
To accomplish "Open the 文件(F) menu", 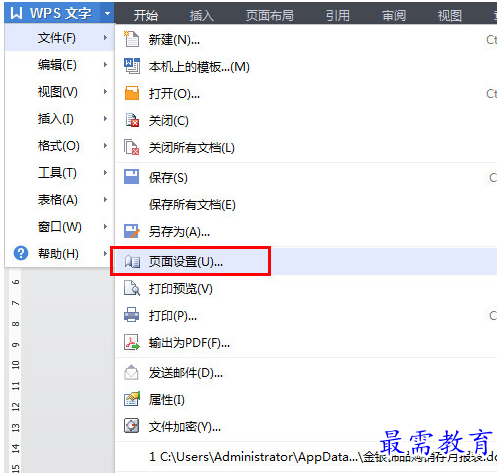I will (59, 37).
